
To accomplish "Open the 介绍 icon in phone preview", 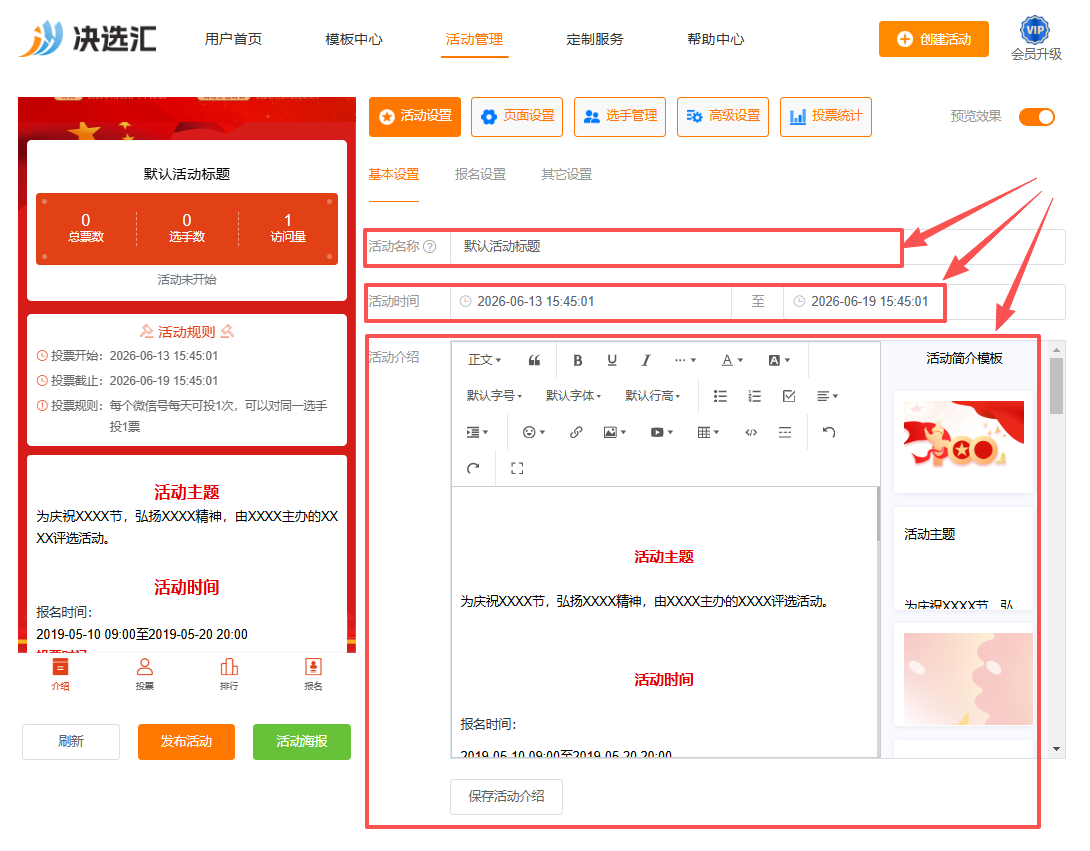I will 60,674.
